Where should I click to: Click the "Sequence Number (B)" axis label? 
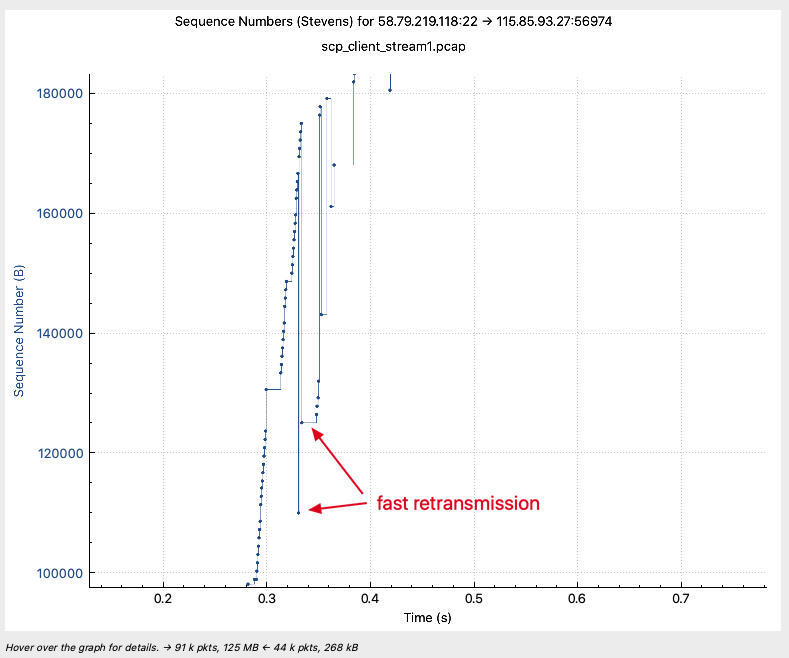coord(18,329)
